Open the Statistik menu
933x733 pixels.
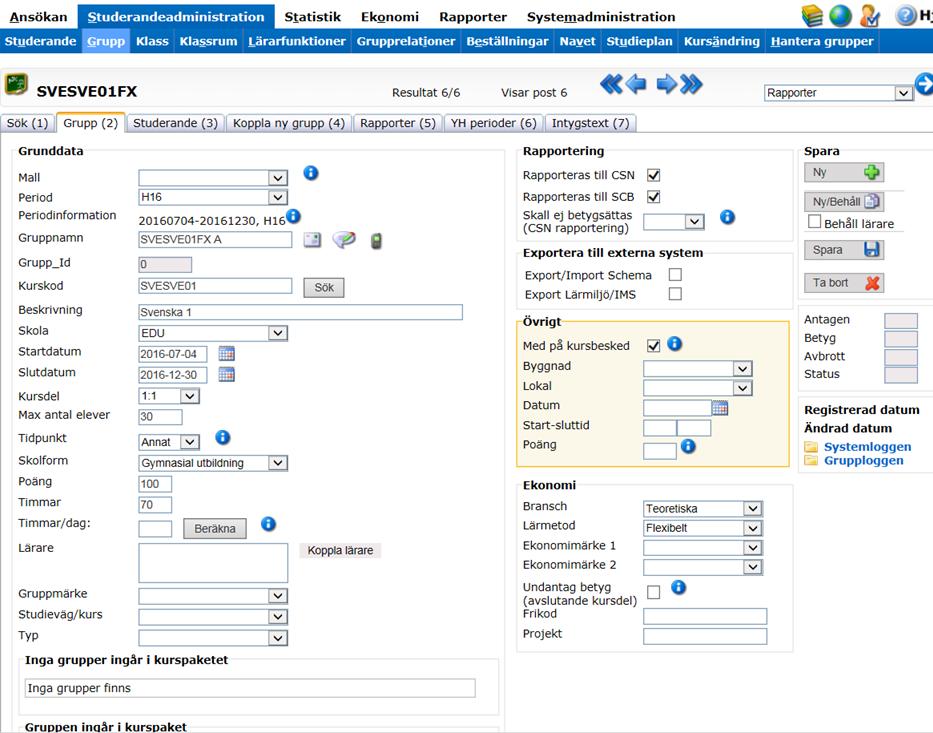312,17
